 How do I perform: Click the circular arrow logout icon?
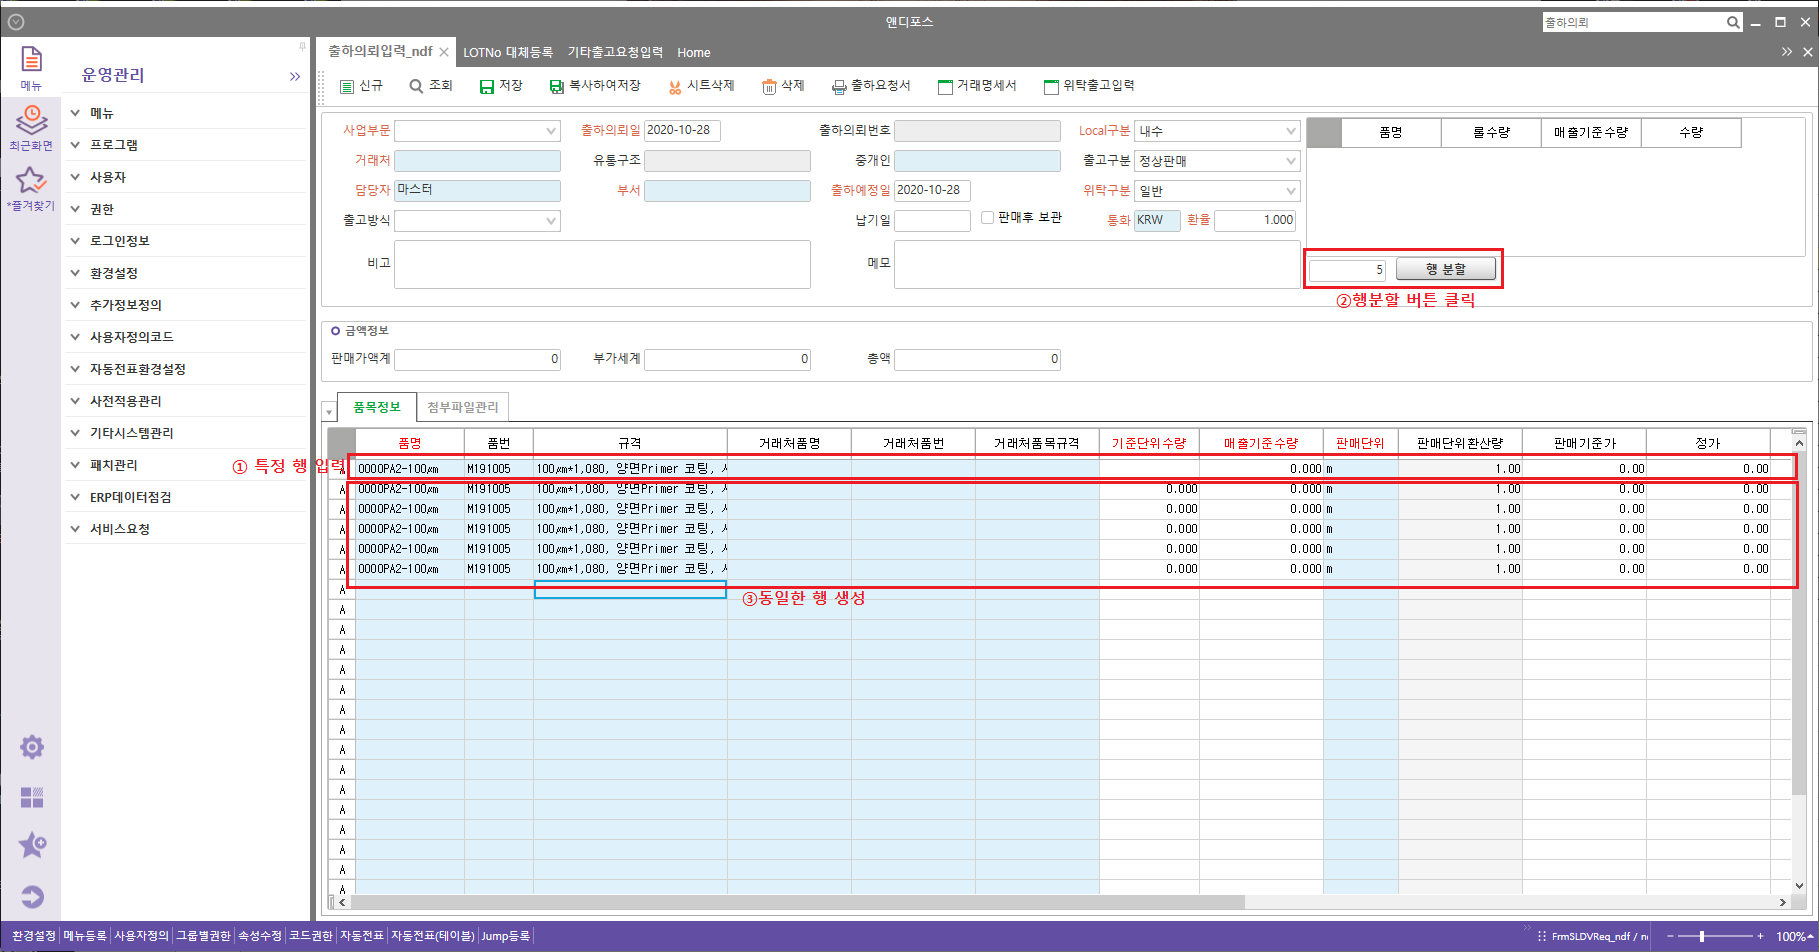click(x=32, y=897)
